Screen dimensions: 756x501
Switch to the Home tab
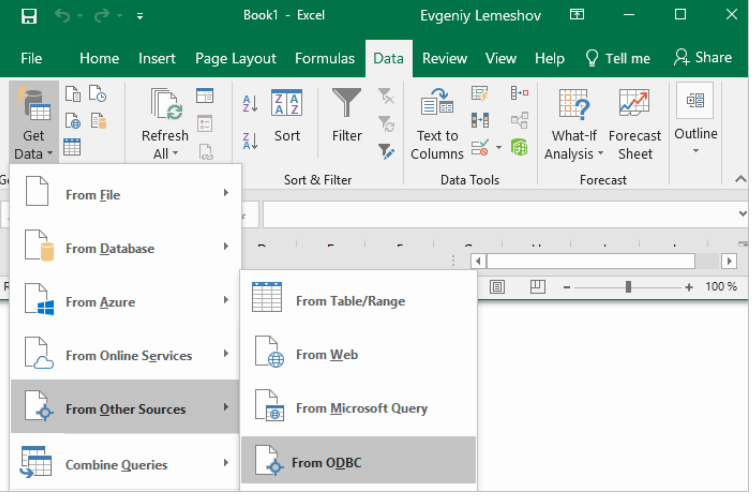99,58
